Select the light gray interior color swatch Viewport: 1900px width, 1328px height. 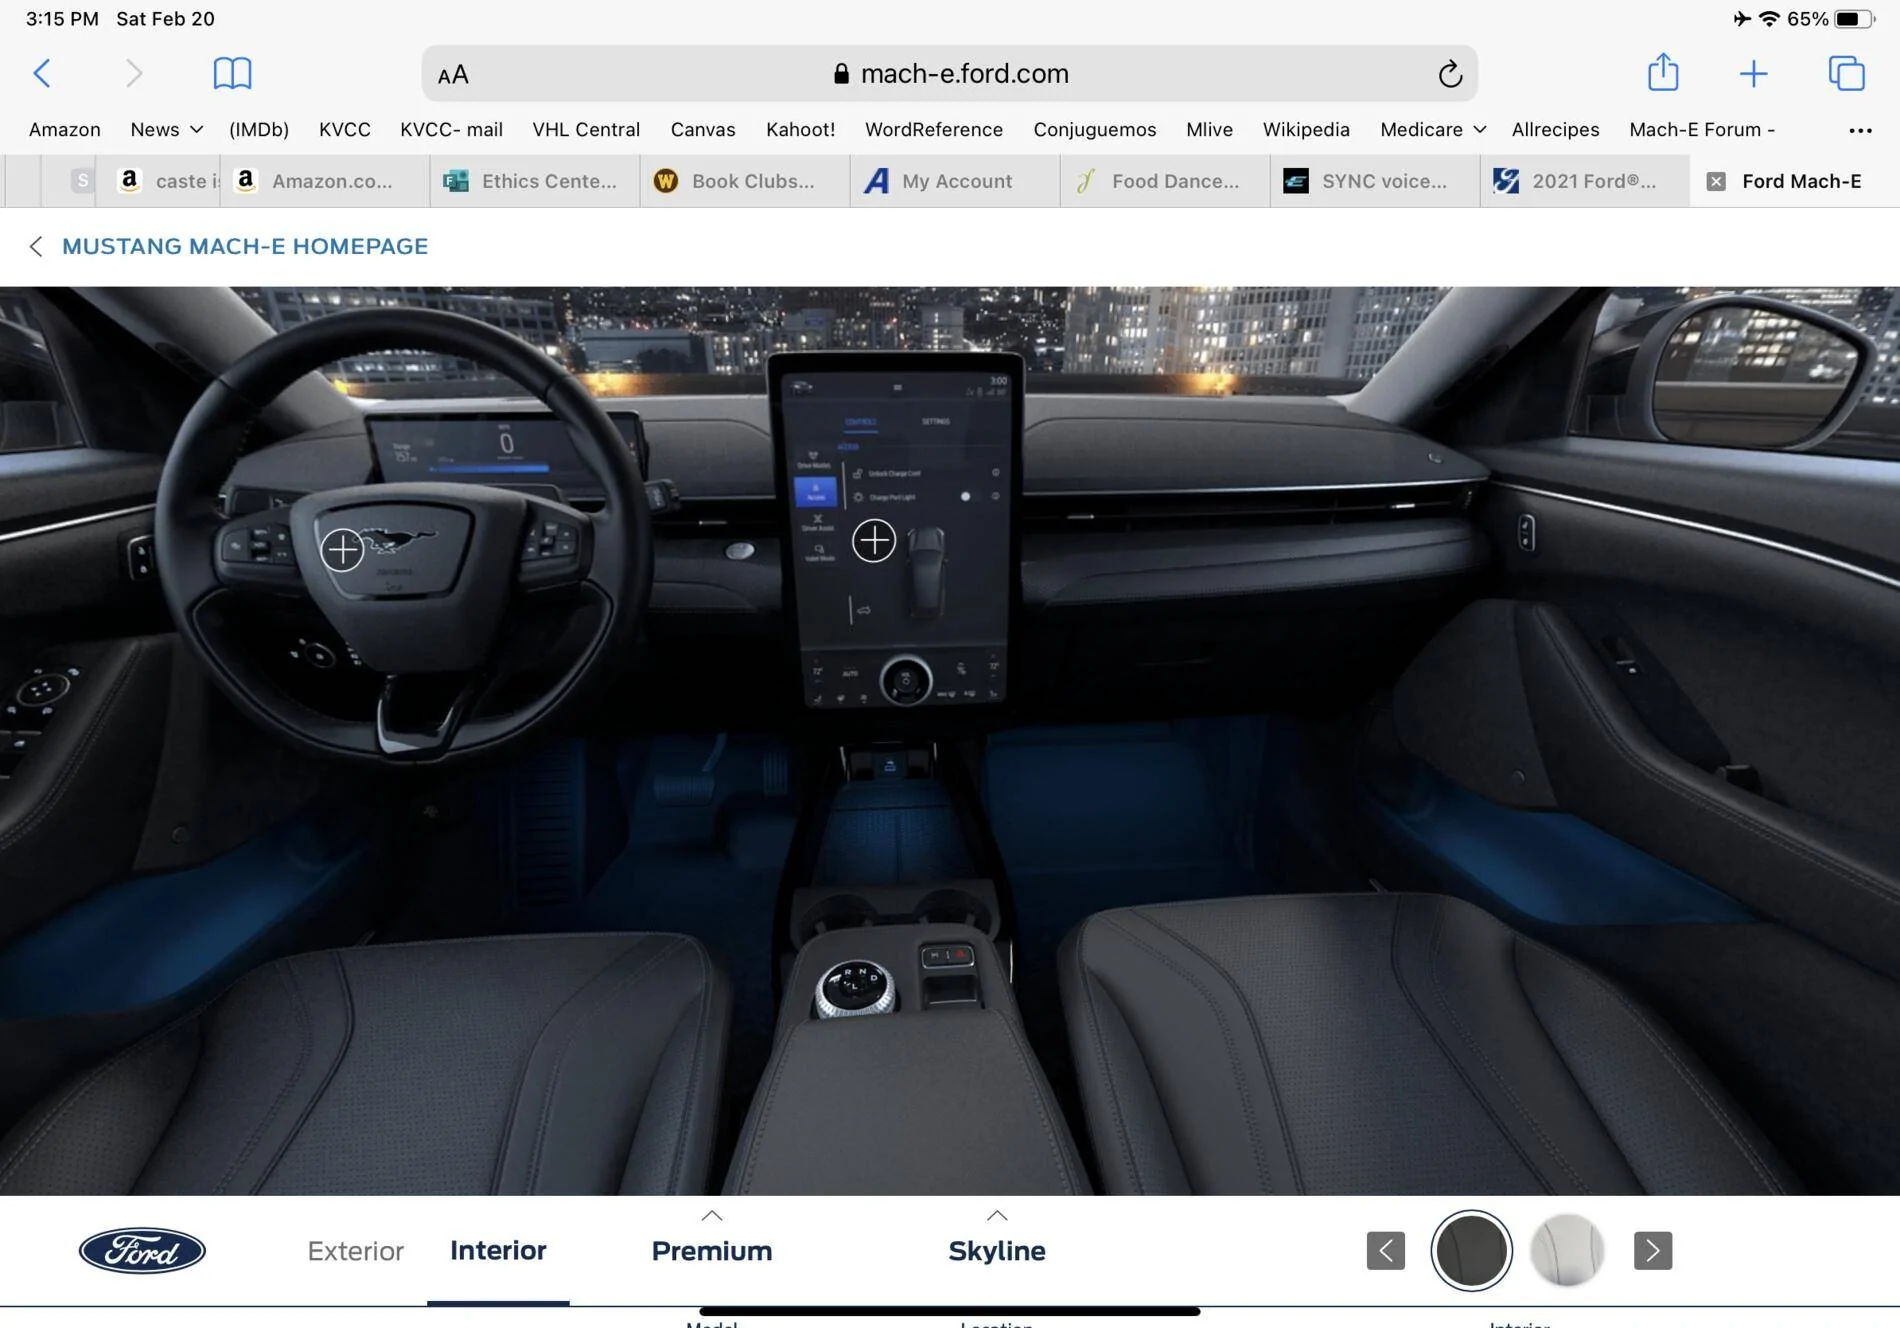pyautogui.click(x=1567, y=1250)
